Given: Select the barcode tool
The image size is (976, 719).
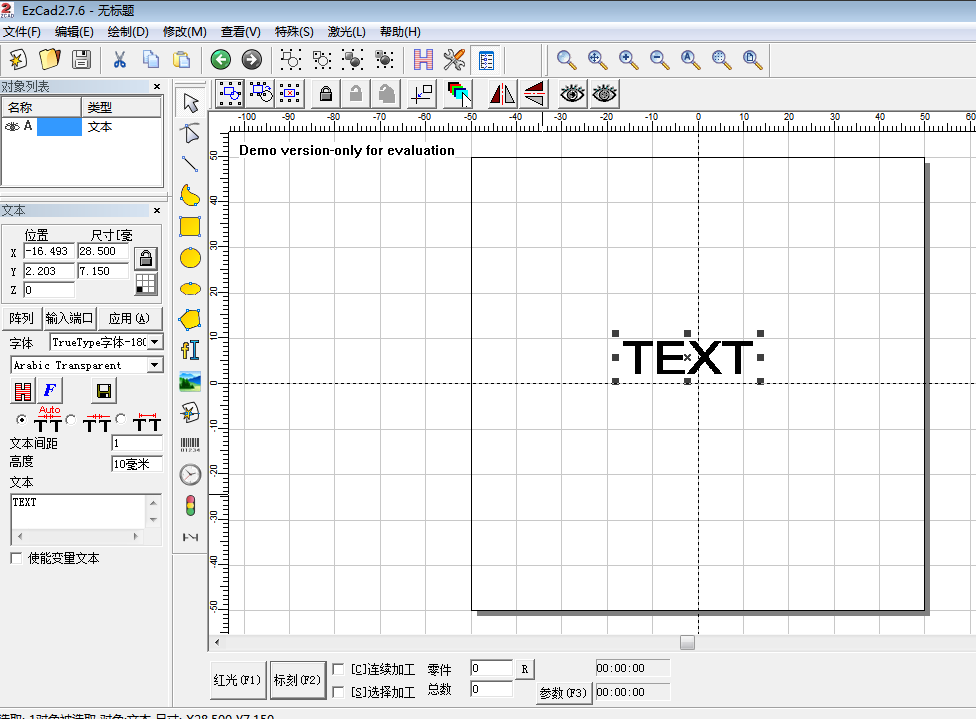Looking at the screenshot, I should pyautogui.click(x=190, y=444).
